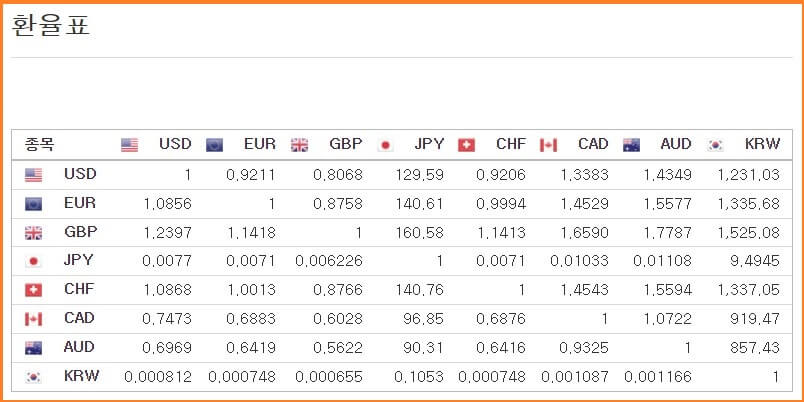Click the USD to KRW rate 1,231.03

(x=749, y=175)
